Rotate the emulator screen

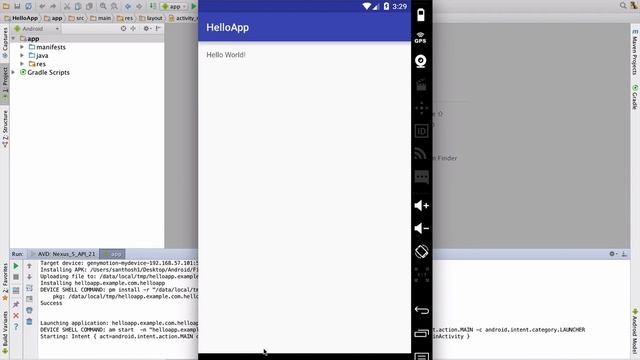(x=421, y=251)
